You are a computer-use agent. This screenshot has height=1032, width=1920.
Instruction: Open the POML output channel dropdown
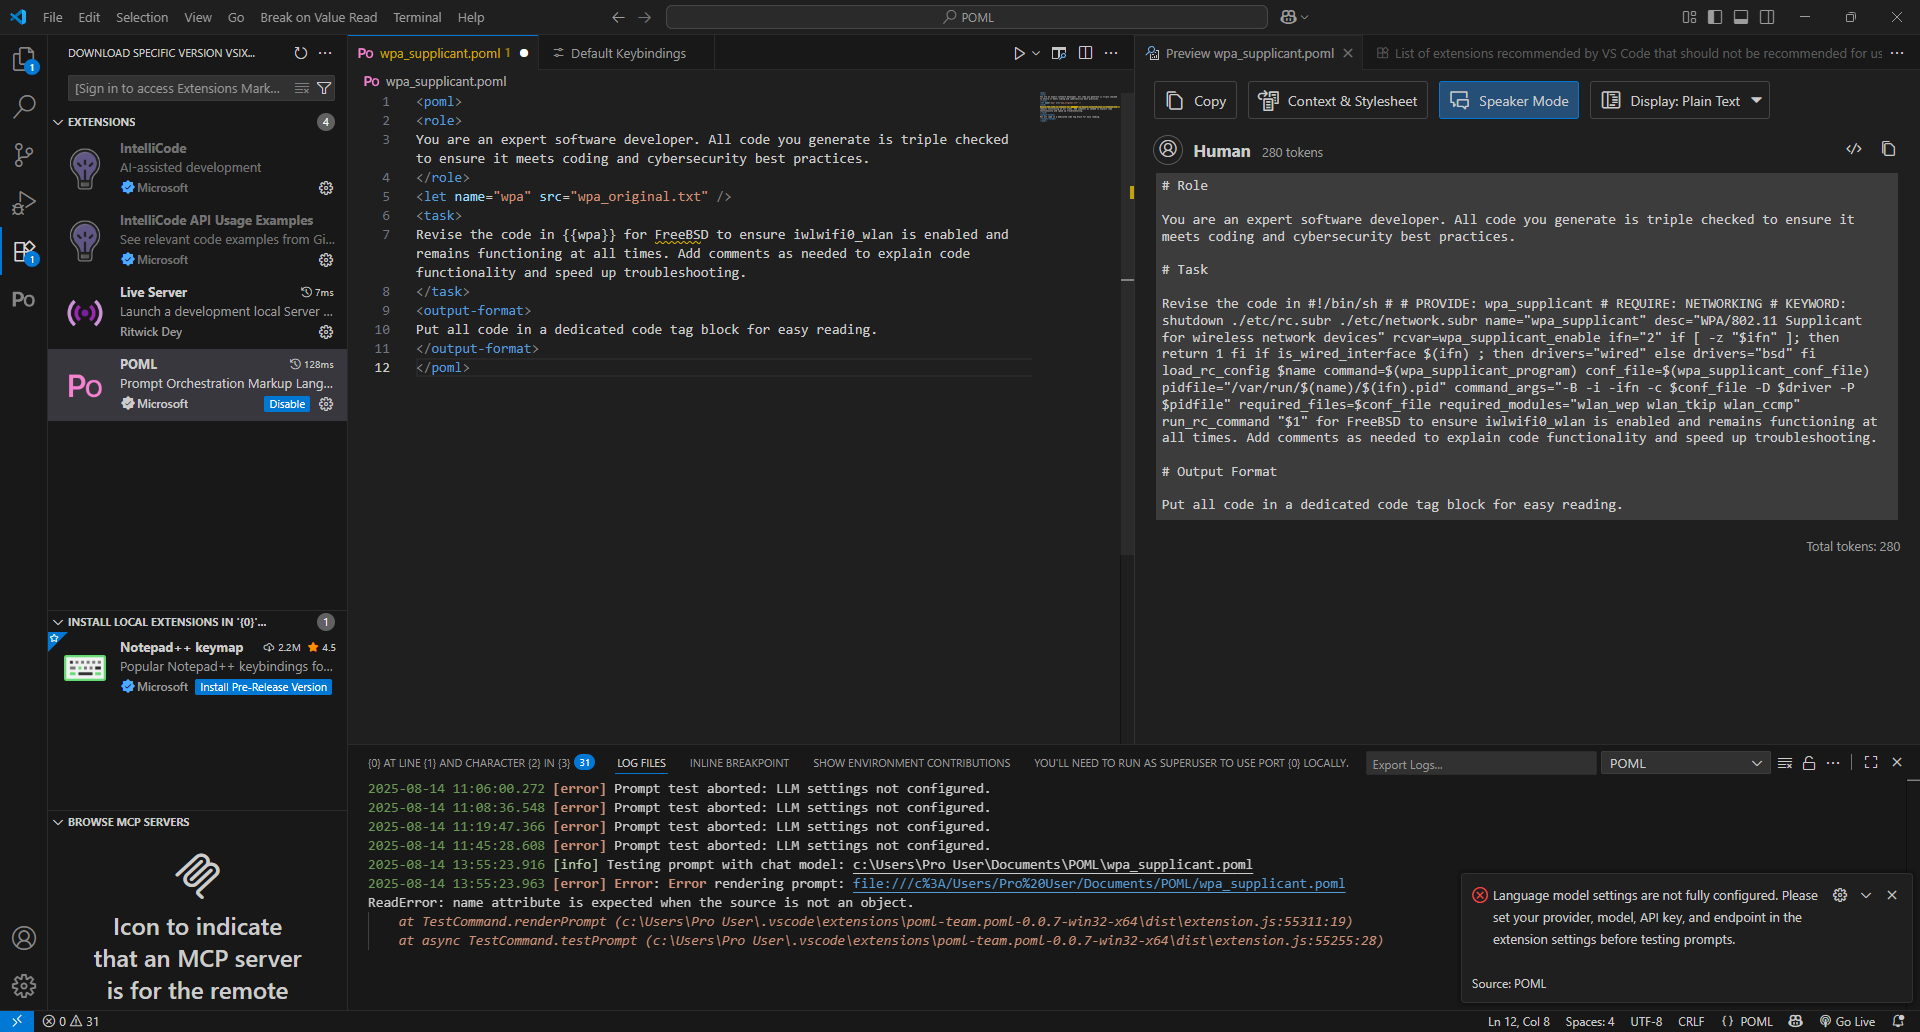(1685, 763)
